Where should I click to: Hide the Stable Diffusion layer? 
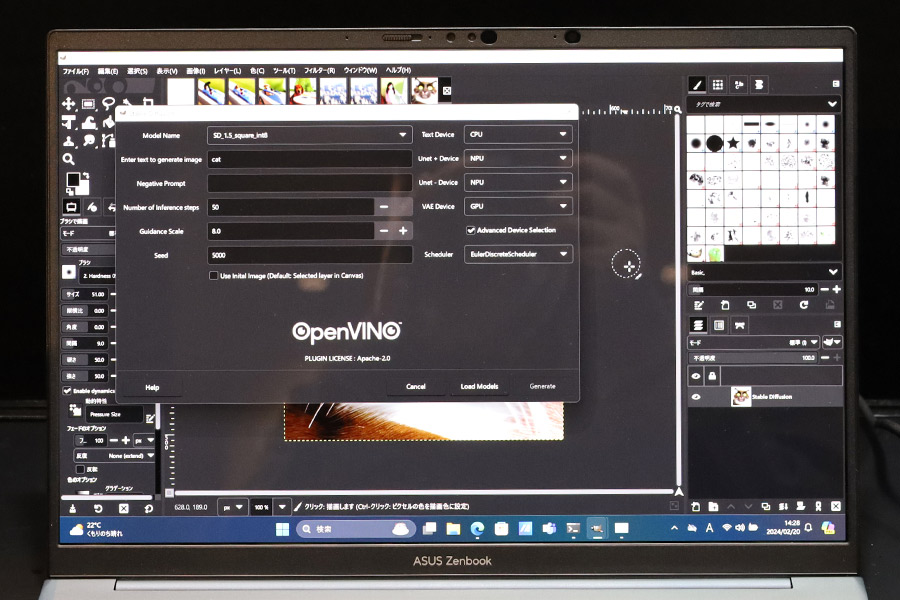696,397
